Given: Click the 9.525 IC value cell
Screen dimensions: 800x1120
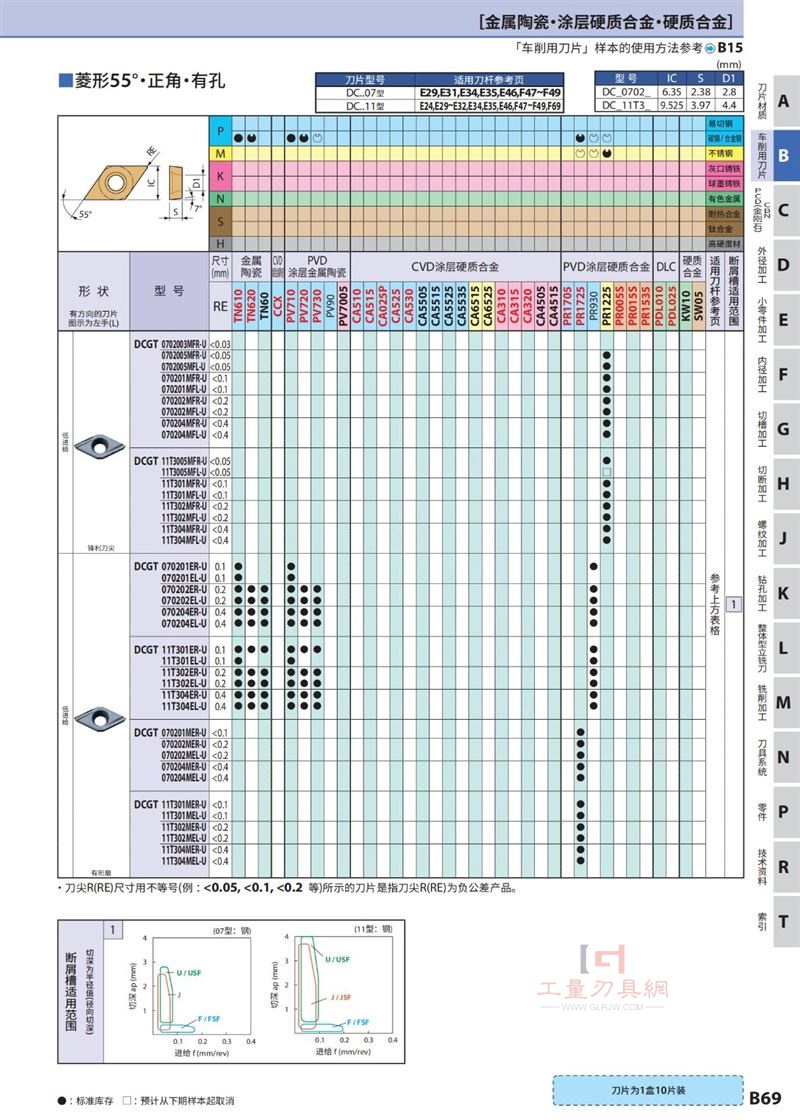Looking at the screenshot, I should [671, 105].
